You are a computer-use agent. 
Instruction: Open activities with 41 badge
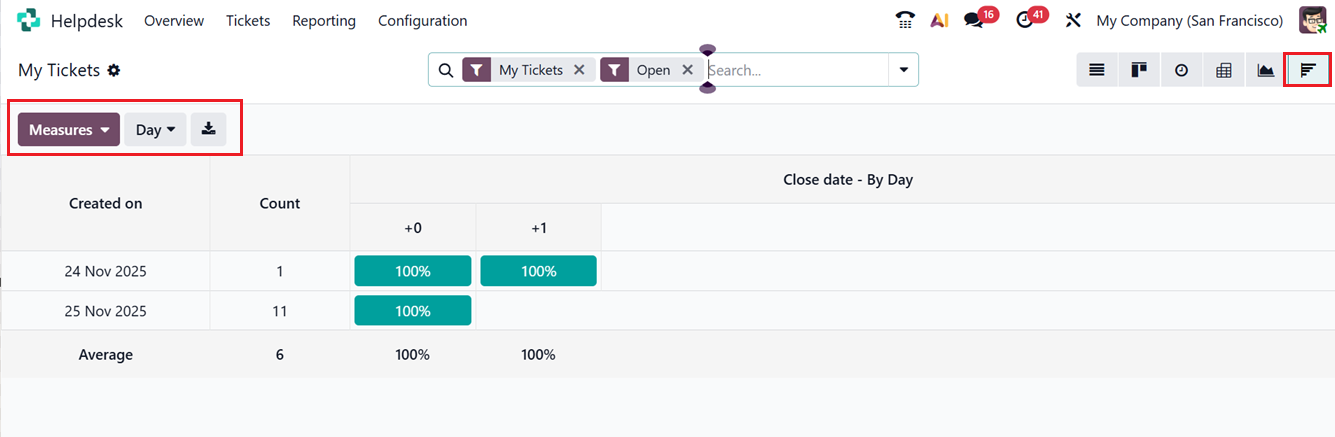click(x=1024, y=20)
